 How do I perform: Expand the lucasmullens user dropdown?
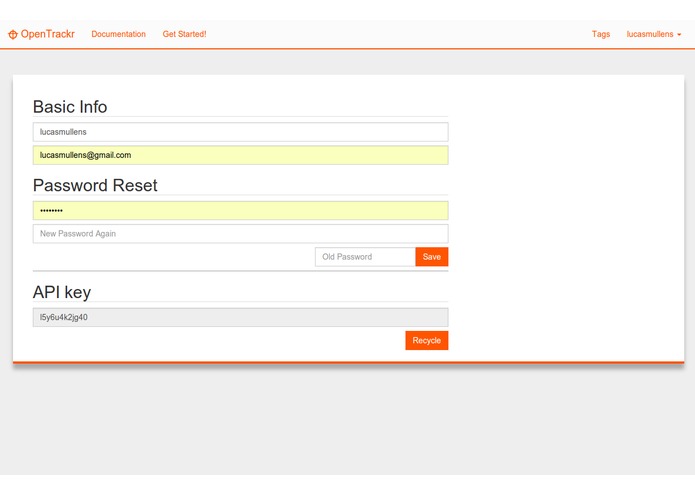pos(653,34)
